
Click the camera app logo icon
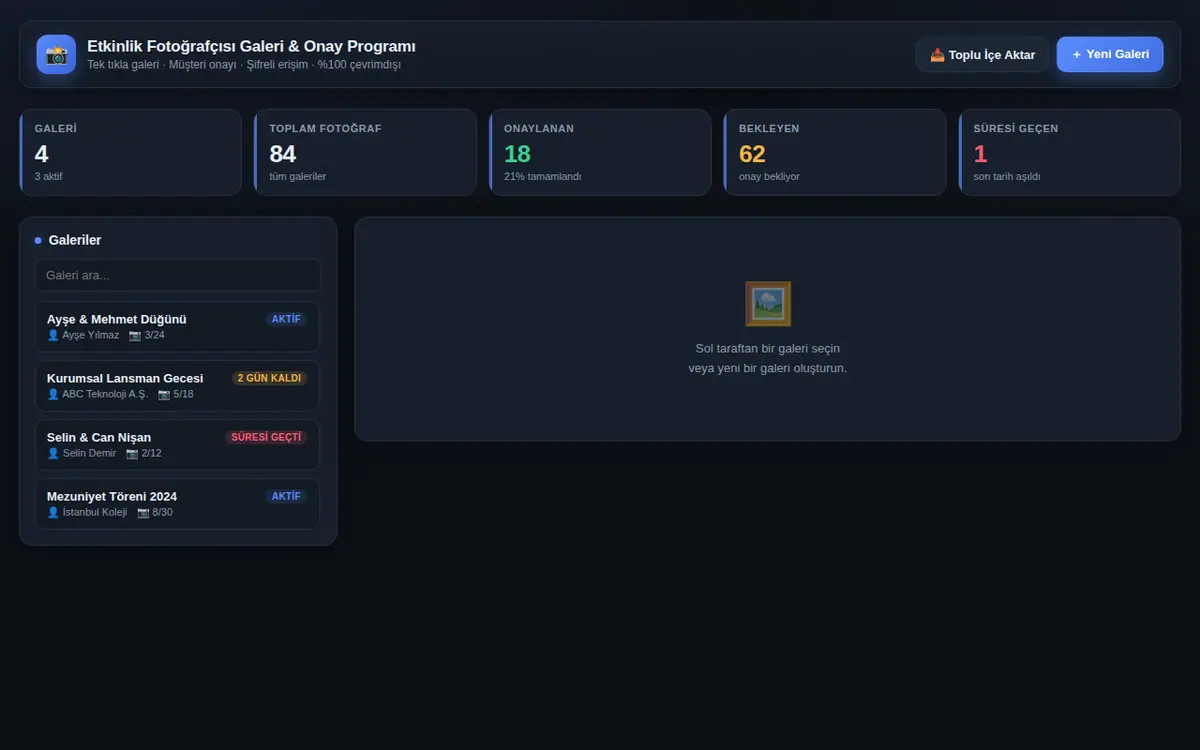pyautogui.click(x=56, y=54)
